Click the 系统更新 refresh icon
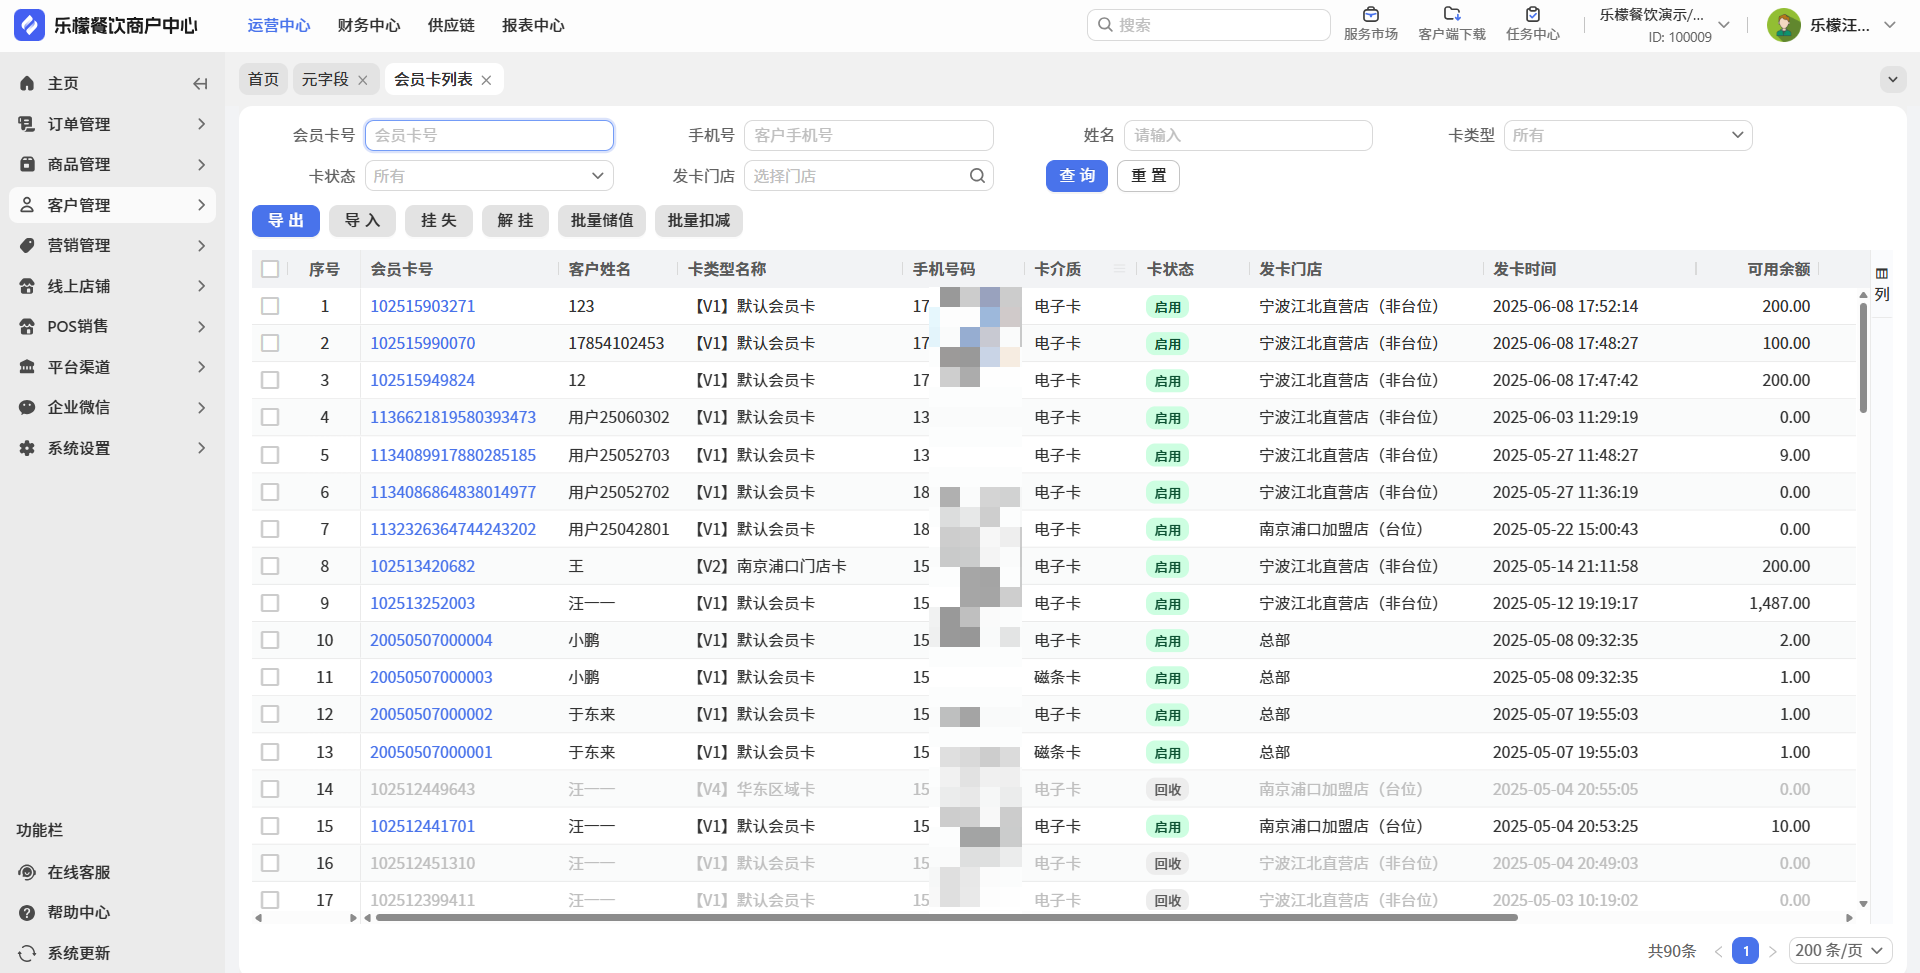The height and width of the screenshot is (973, 1920). (x=27, y=953)
